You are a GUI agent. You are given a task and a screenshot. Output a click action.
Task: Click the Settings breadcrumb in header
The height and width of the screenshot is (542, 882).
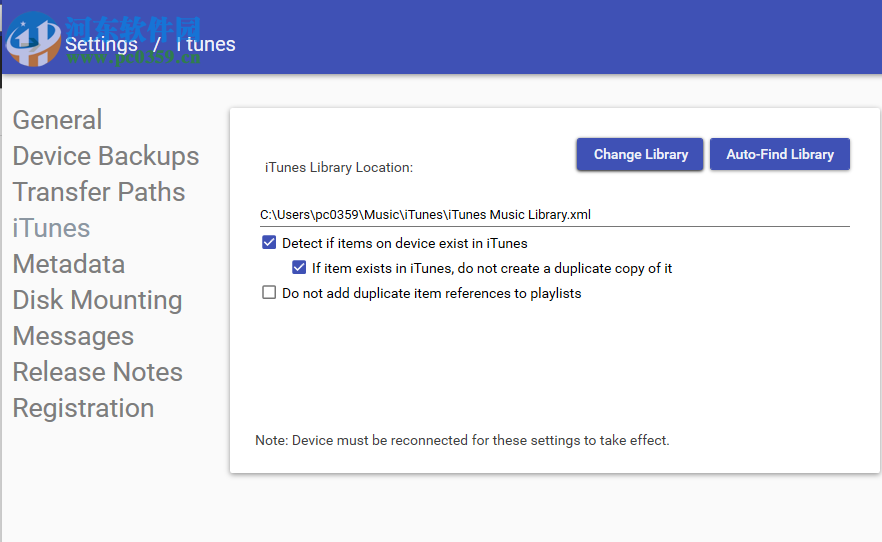pos(101,44)
